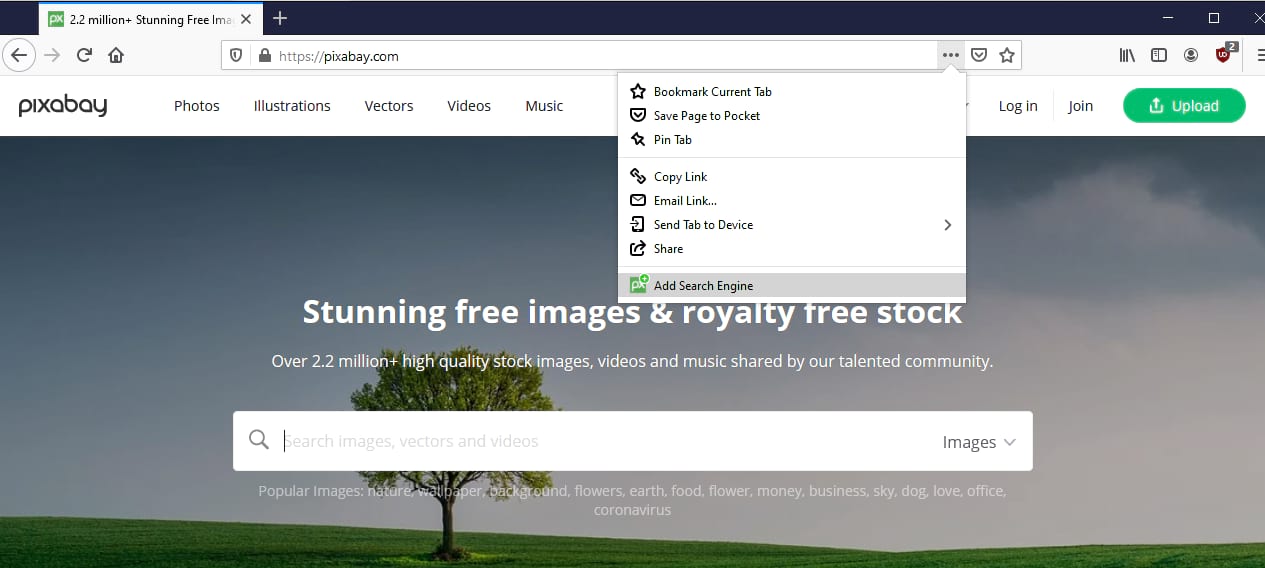1265x568 pixels.
Task: Toggle the sidebar view icon
Action: 1159,56
